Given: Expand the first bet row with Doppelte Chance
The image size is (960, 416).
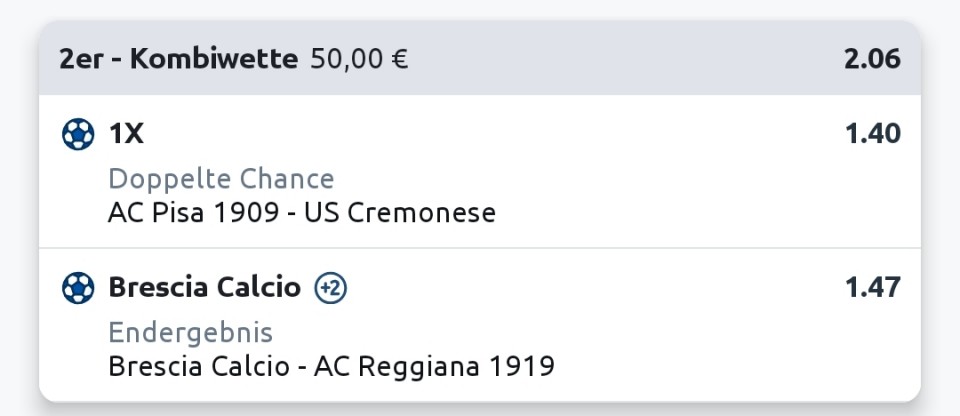Looking at the screenshot, I should 480,172.
